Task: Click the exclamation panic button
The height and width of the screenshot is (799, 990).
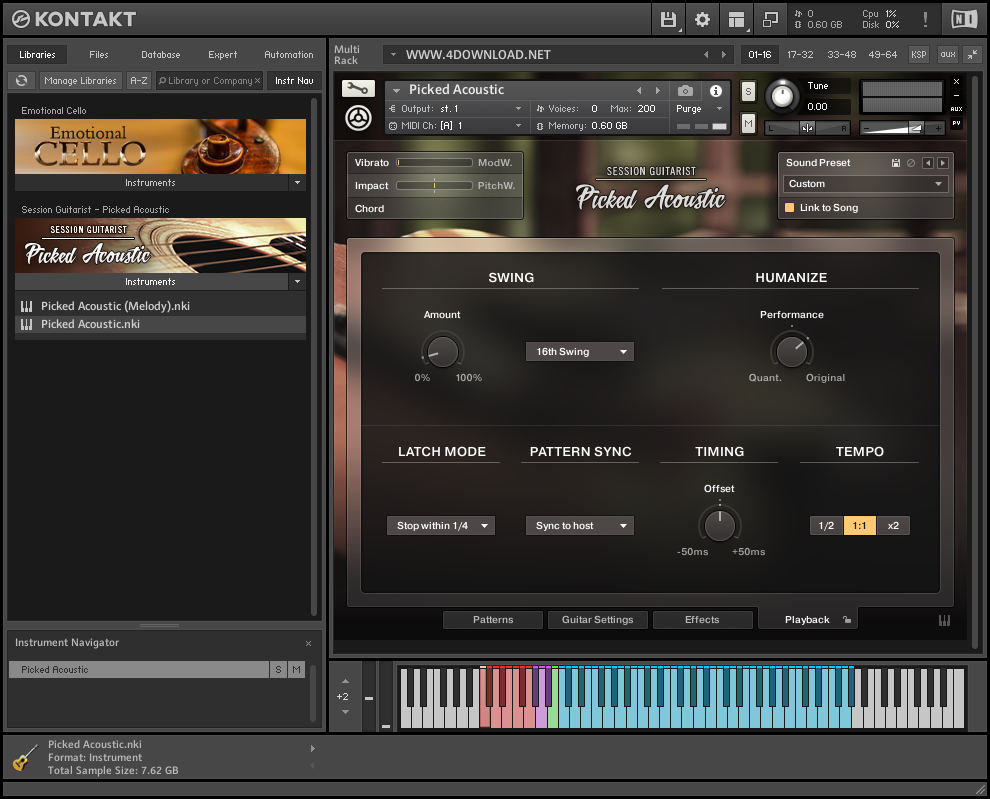Action: point(926,20)
